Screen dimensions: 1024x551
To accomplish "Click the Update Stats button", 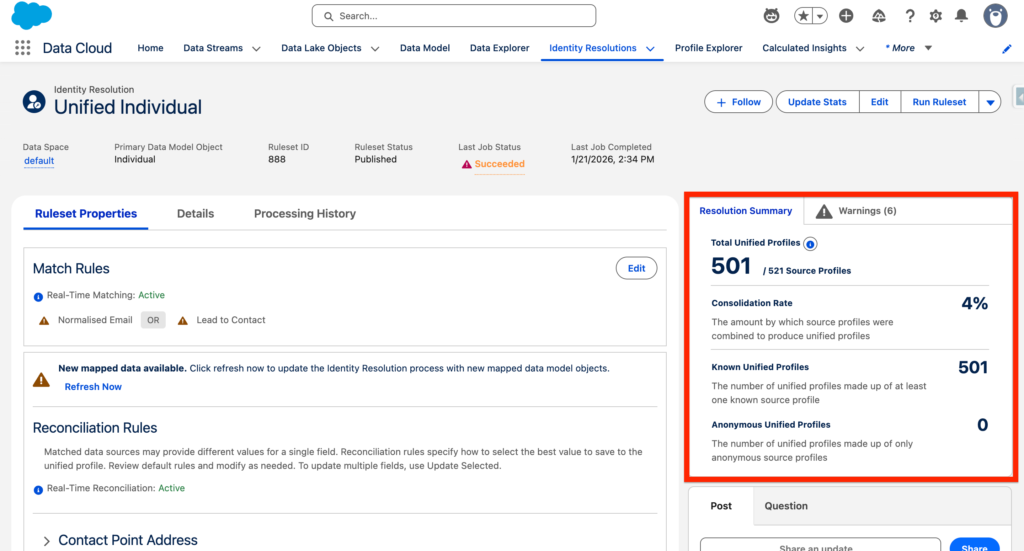I will pos(817,102).
